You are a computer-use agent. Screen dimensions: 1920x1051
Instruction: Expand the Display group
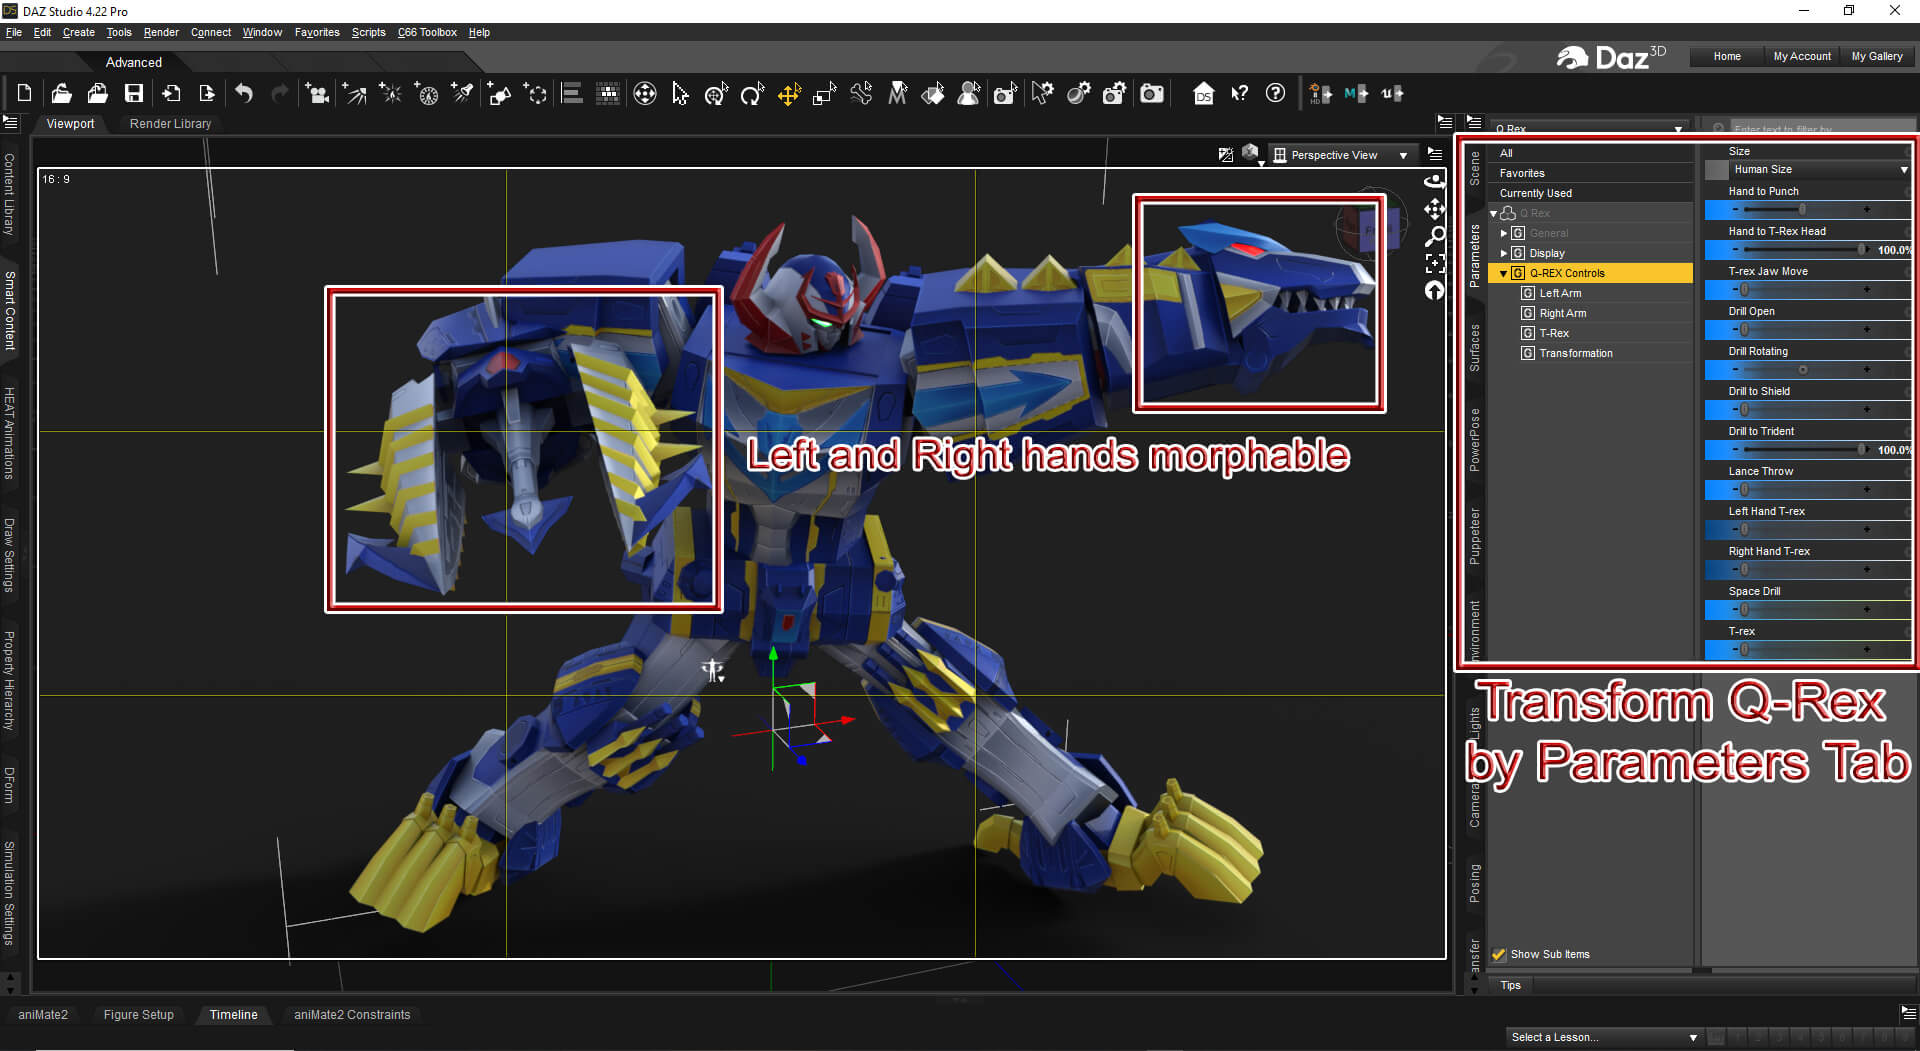1503,253
